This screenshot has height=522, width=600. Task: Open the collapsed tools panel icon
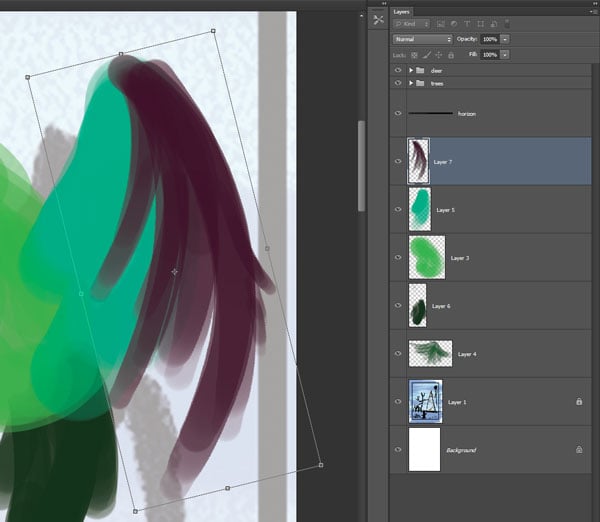[x=378, y=19]
